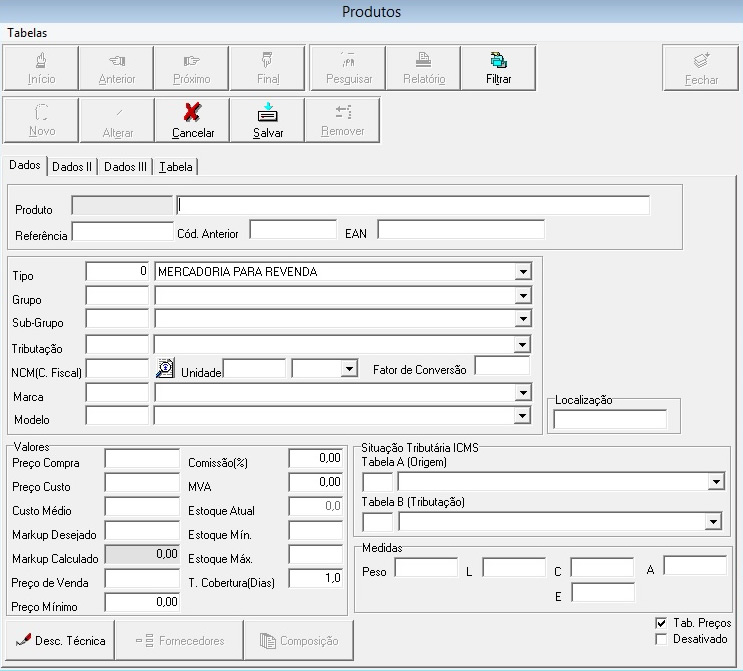Open the Unidade dropdown
The image size is (743, 671).
point(349,368)
